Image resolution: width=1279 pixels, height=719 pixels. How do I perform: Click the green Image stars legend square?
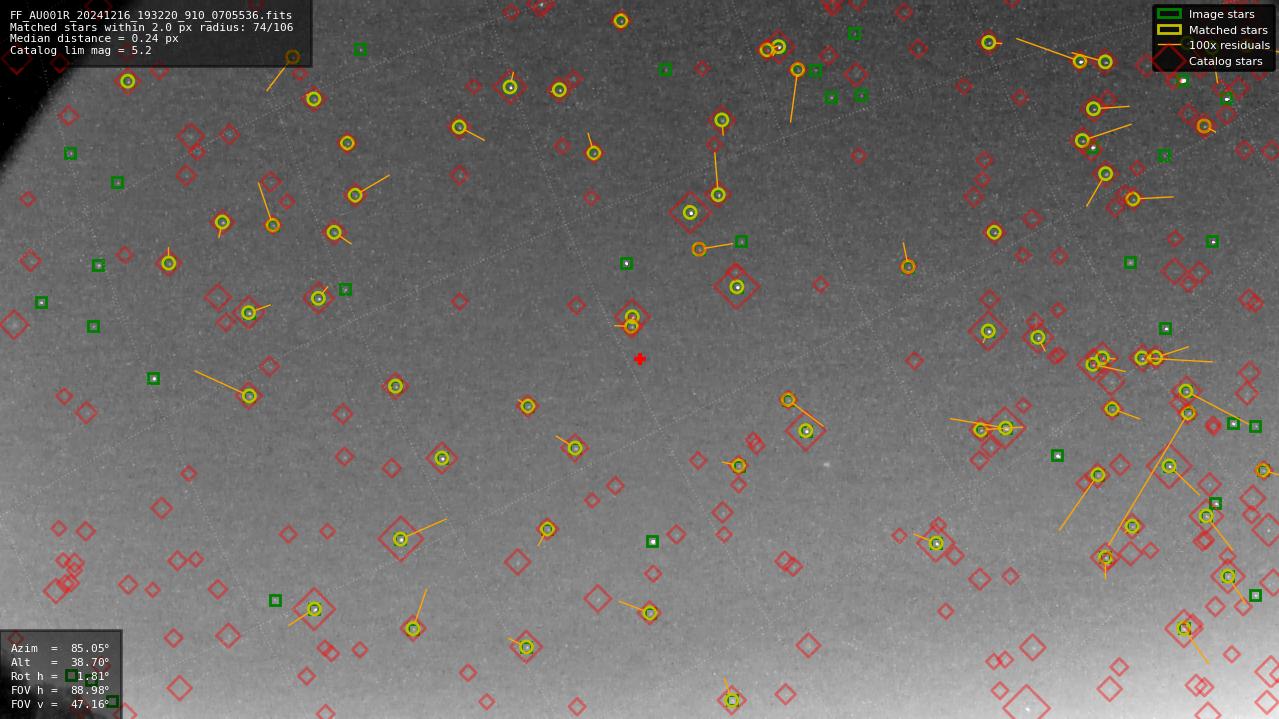click(1169, 14)
